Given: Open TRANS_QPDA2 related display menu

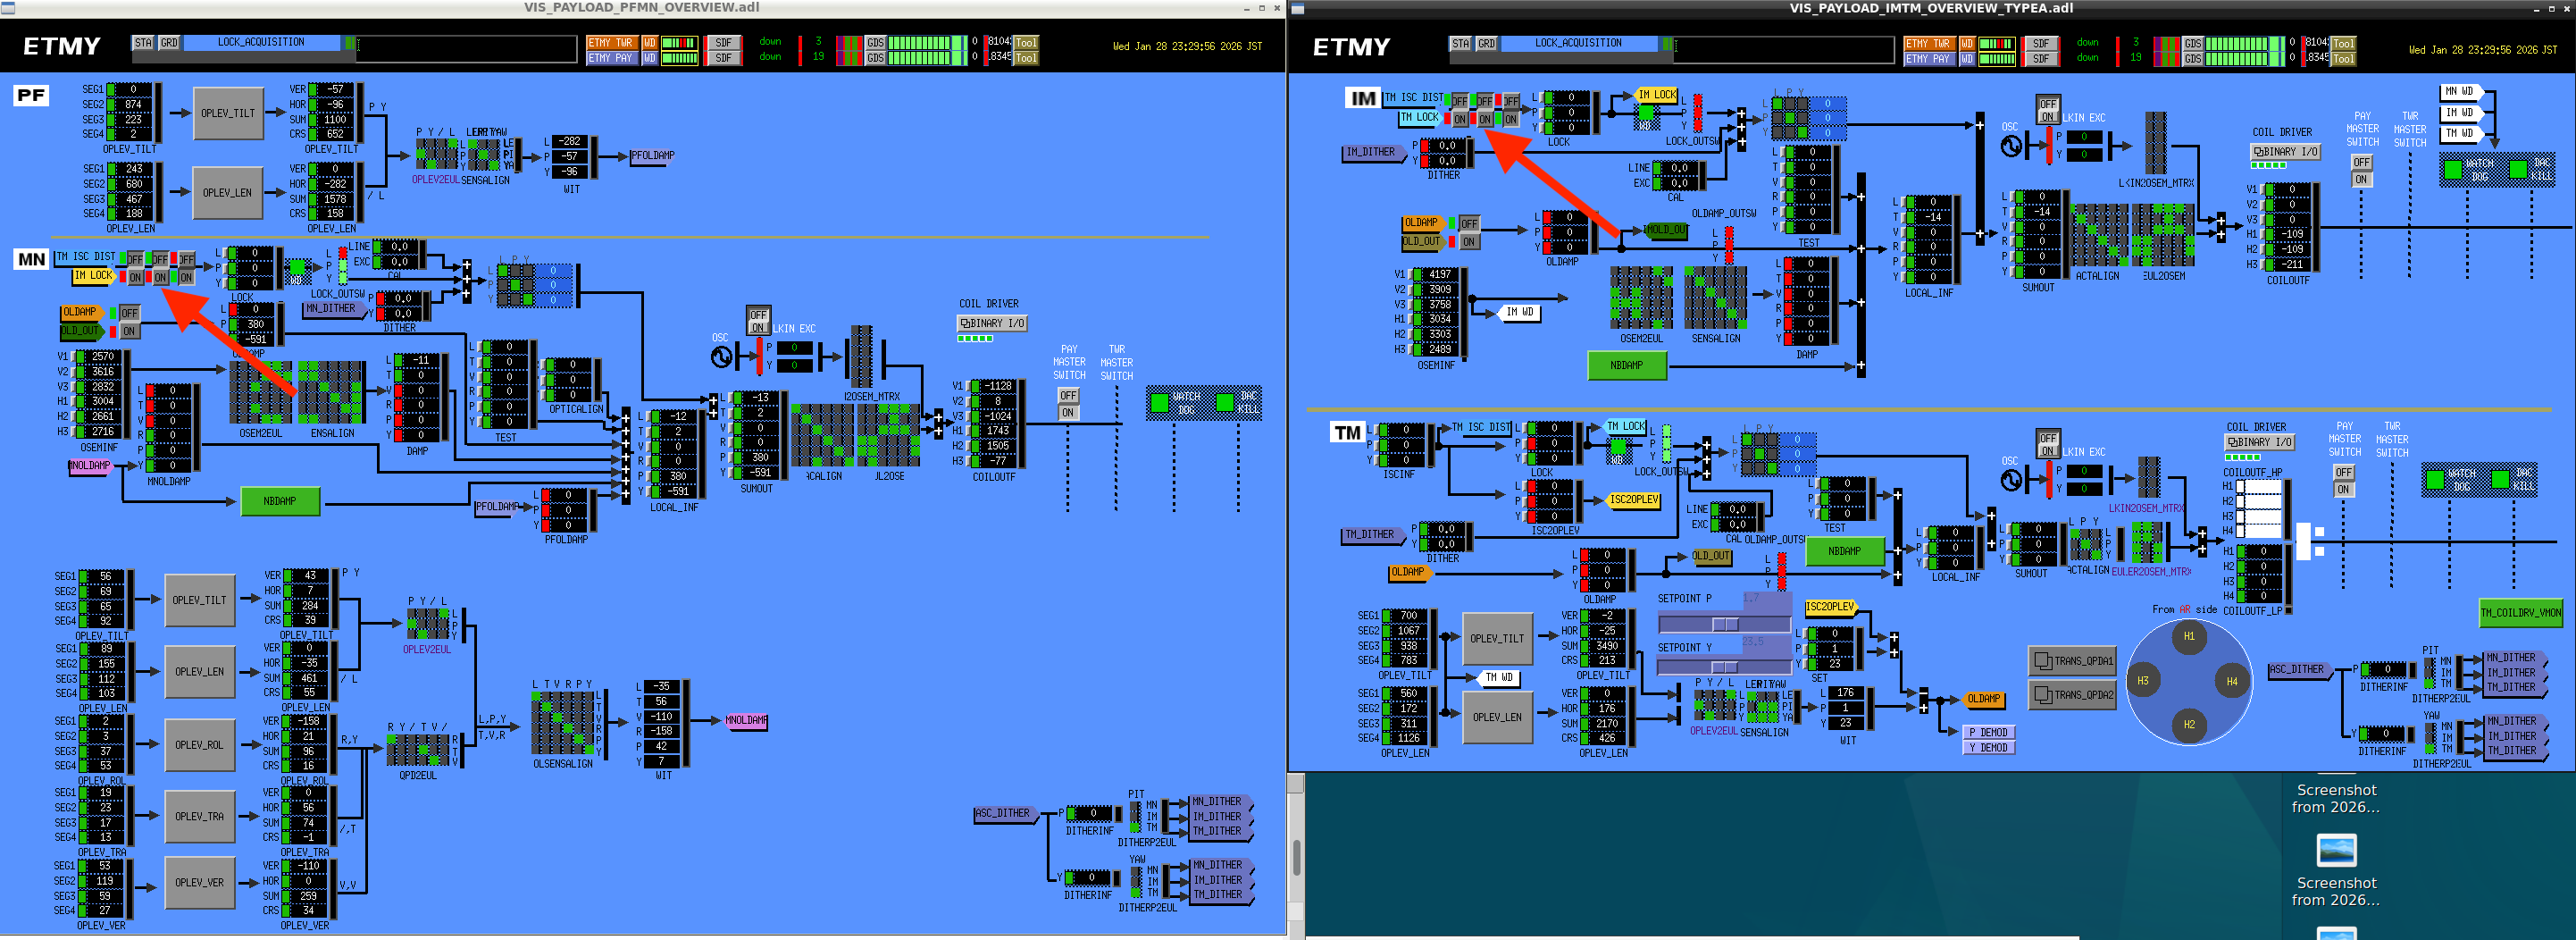Looking at the screenshot, I should (2072, 695).
